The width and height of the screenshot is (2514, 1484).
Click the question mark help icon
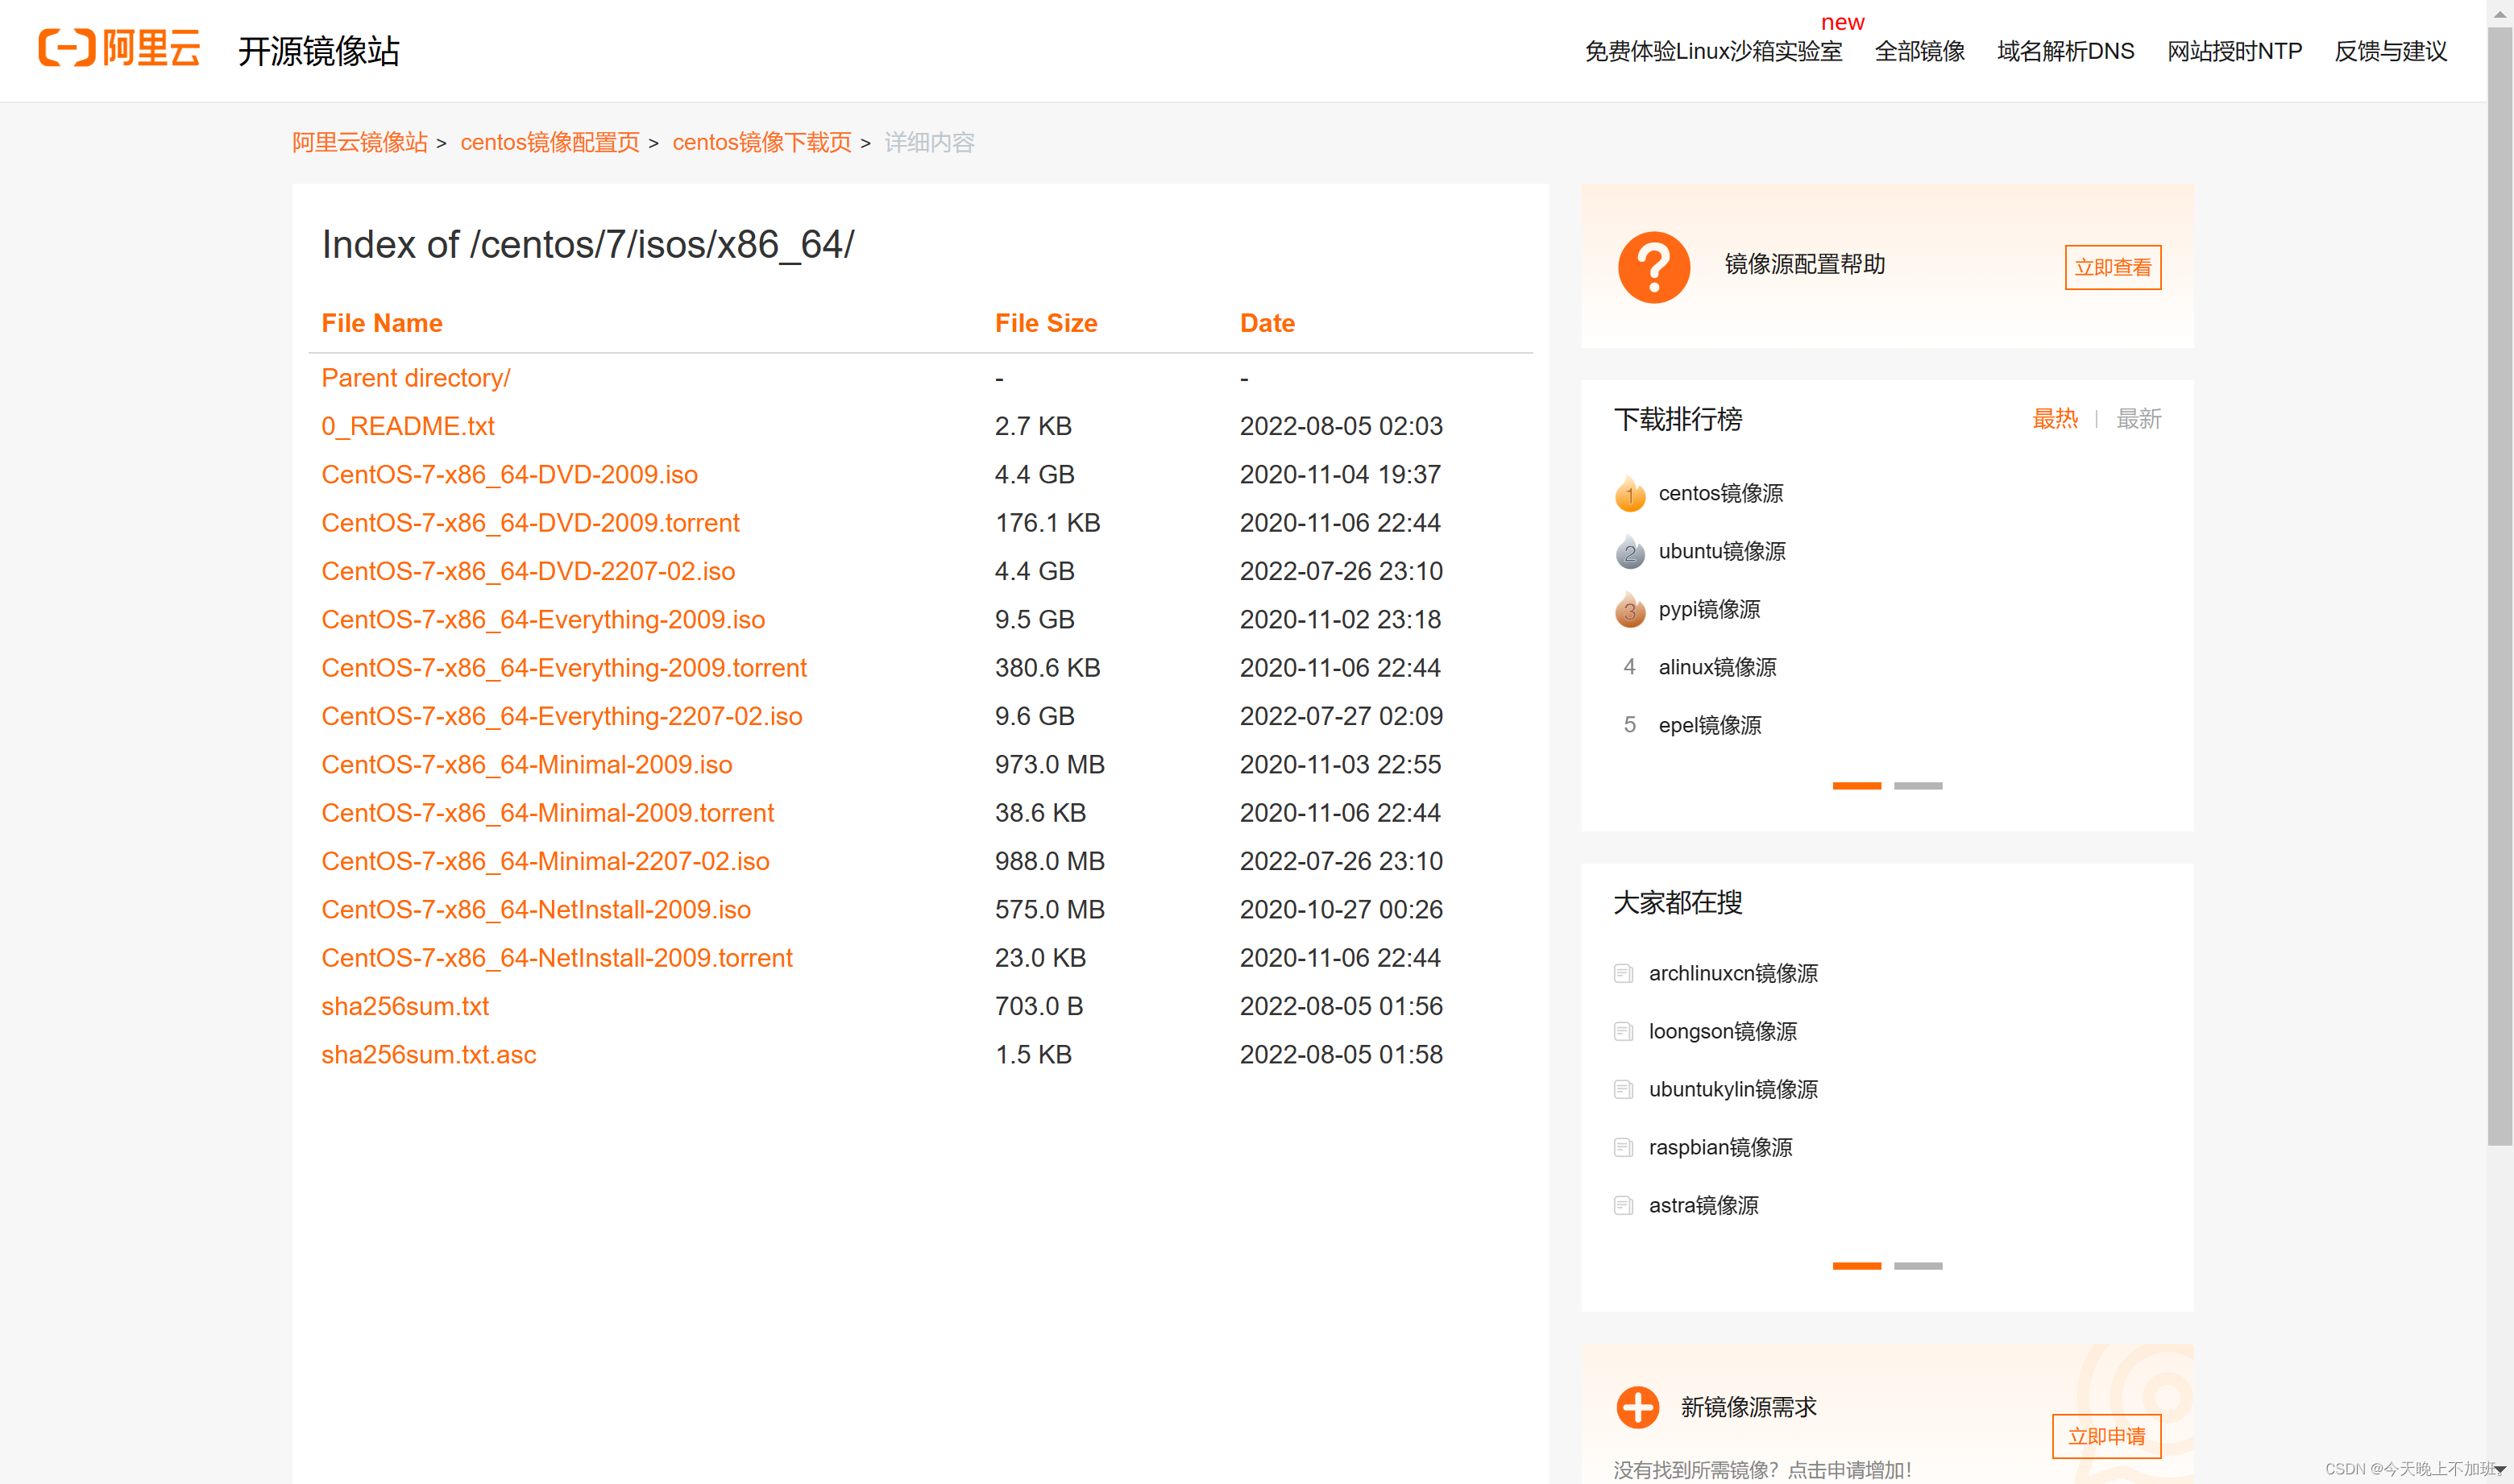[1654, 265]
